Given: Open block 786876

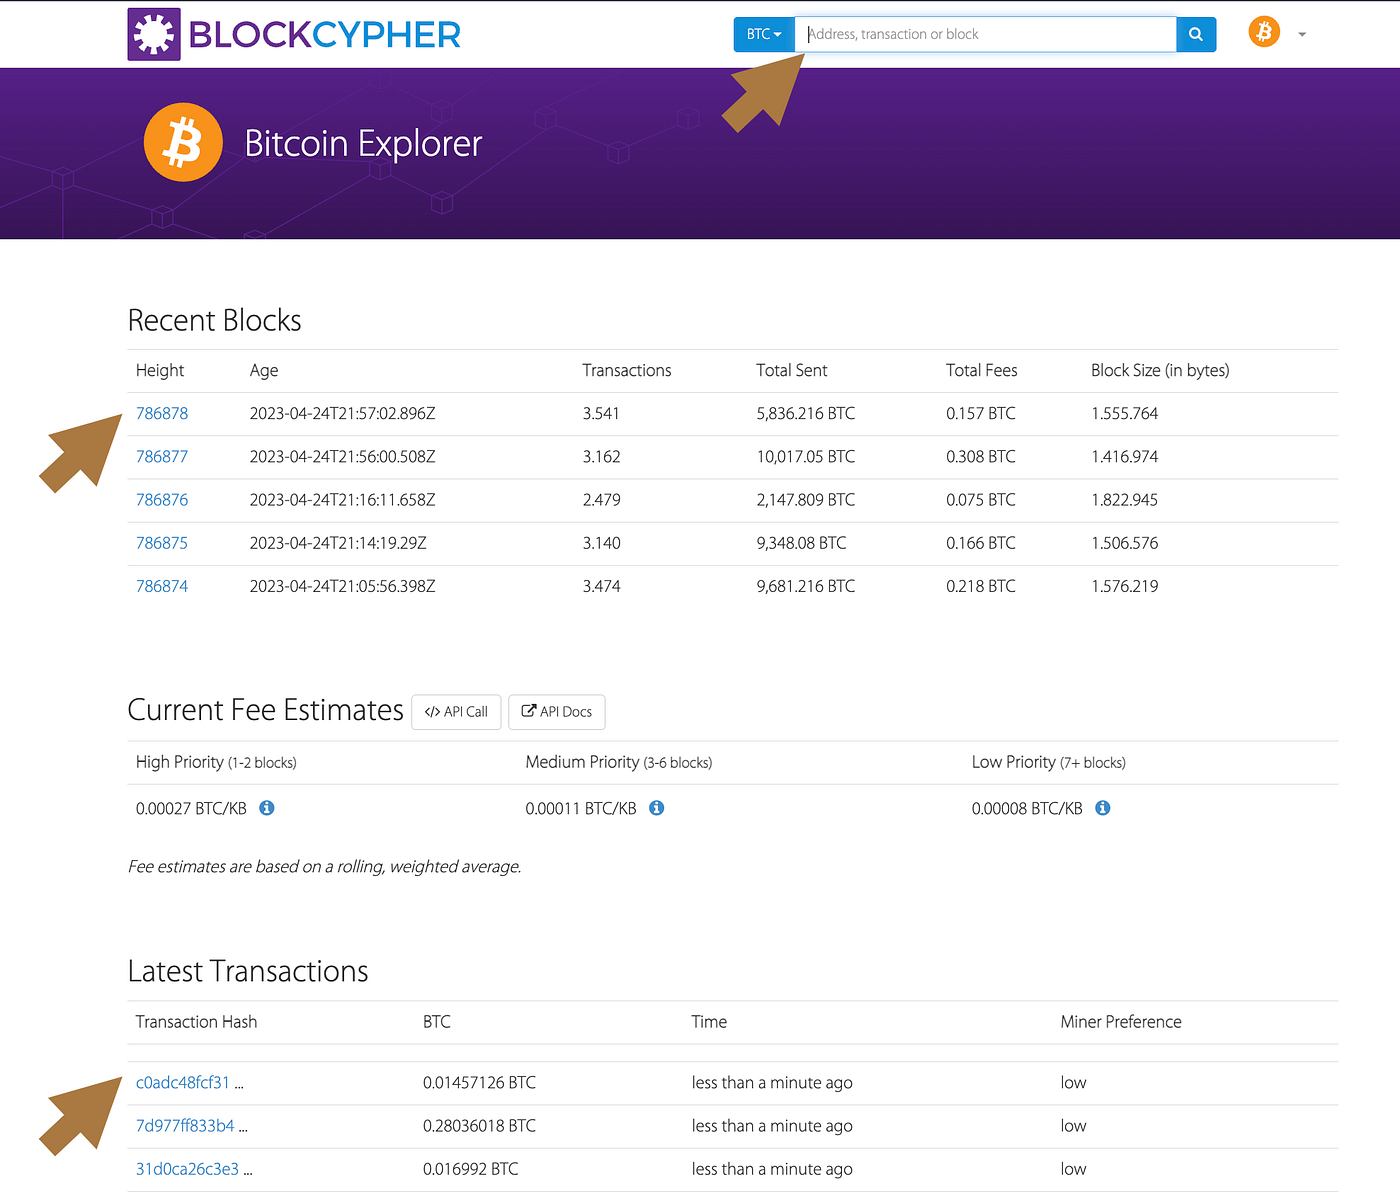Looking at the screenshot, I should point(162,500).
